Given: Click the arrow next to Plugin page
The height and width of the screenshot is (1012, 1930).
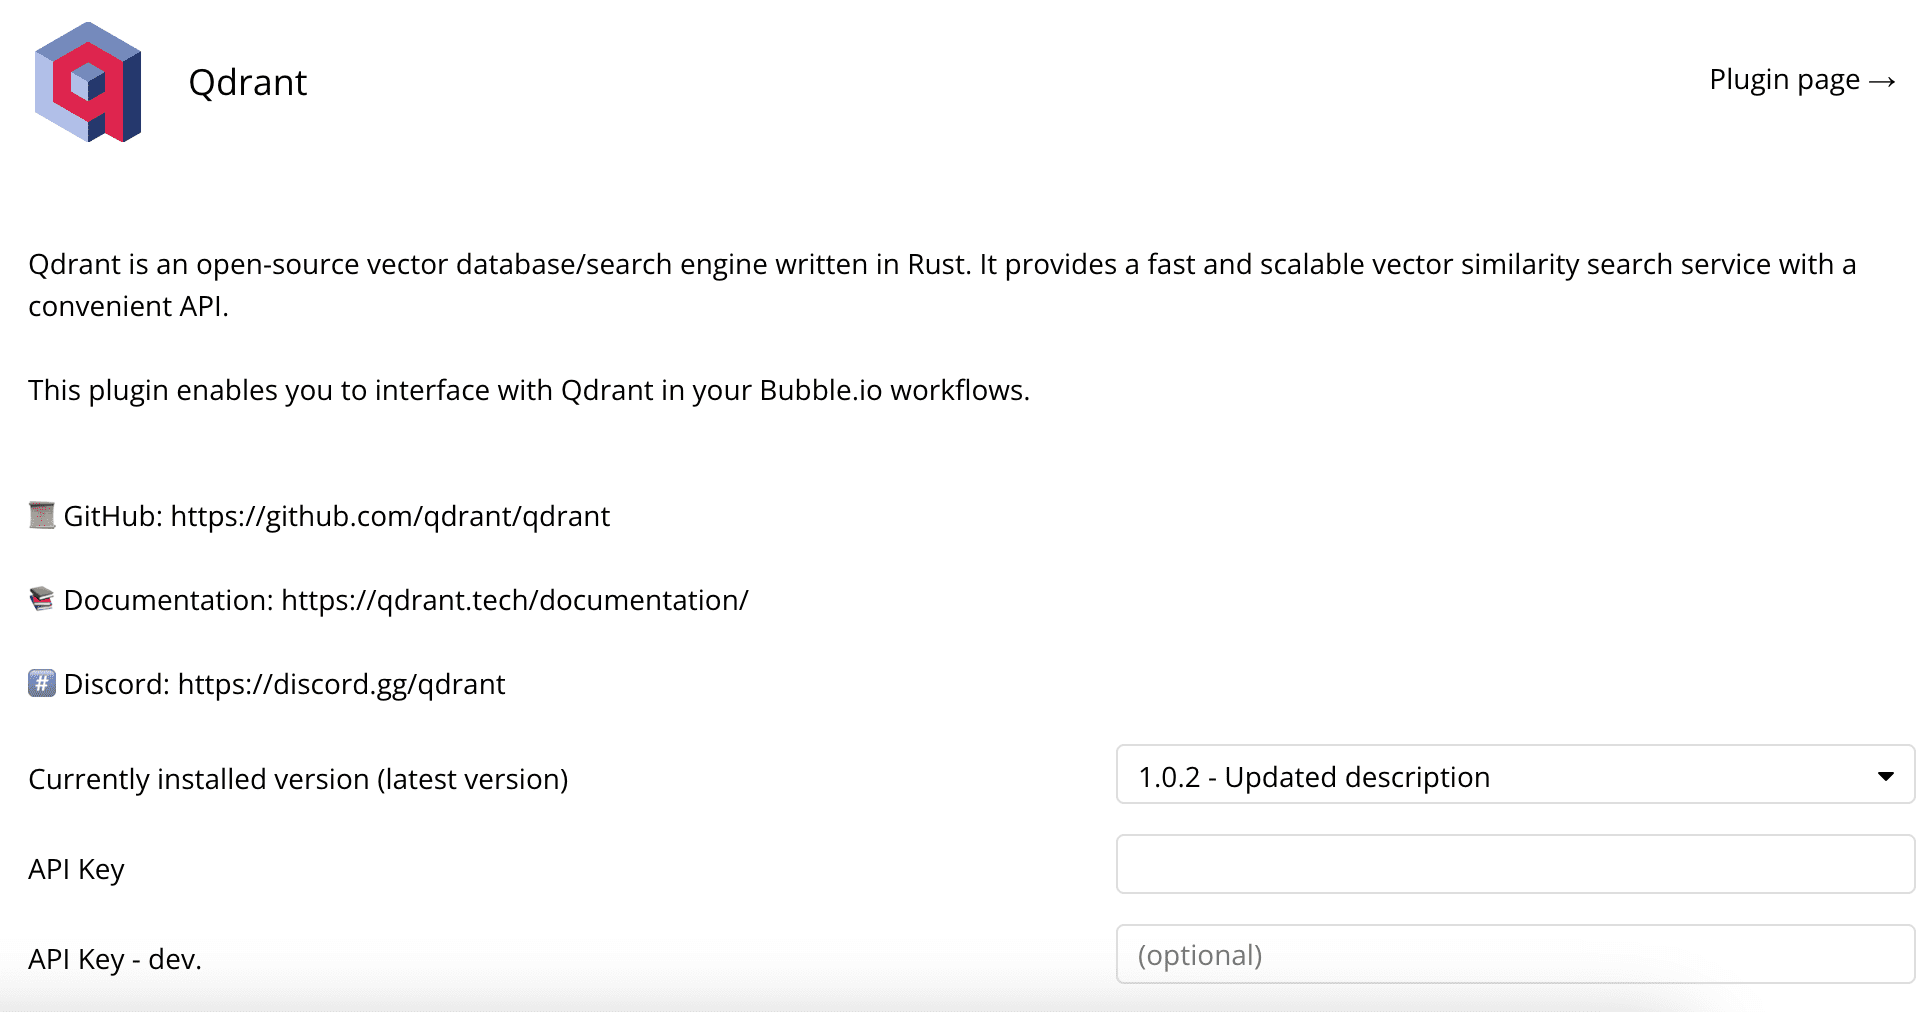Looking at the screenshot, I should (x=1882, y=81).
